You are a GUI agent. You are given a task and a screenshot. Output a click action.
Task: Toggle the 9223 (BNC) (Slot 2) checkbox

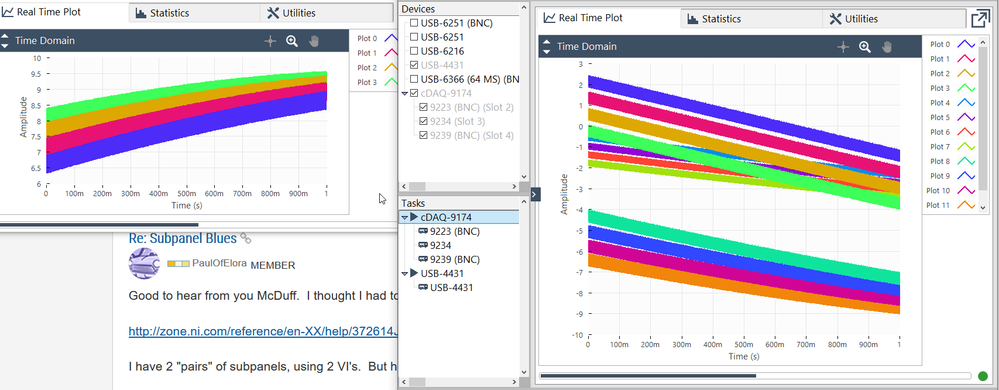424,107
